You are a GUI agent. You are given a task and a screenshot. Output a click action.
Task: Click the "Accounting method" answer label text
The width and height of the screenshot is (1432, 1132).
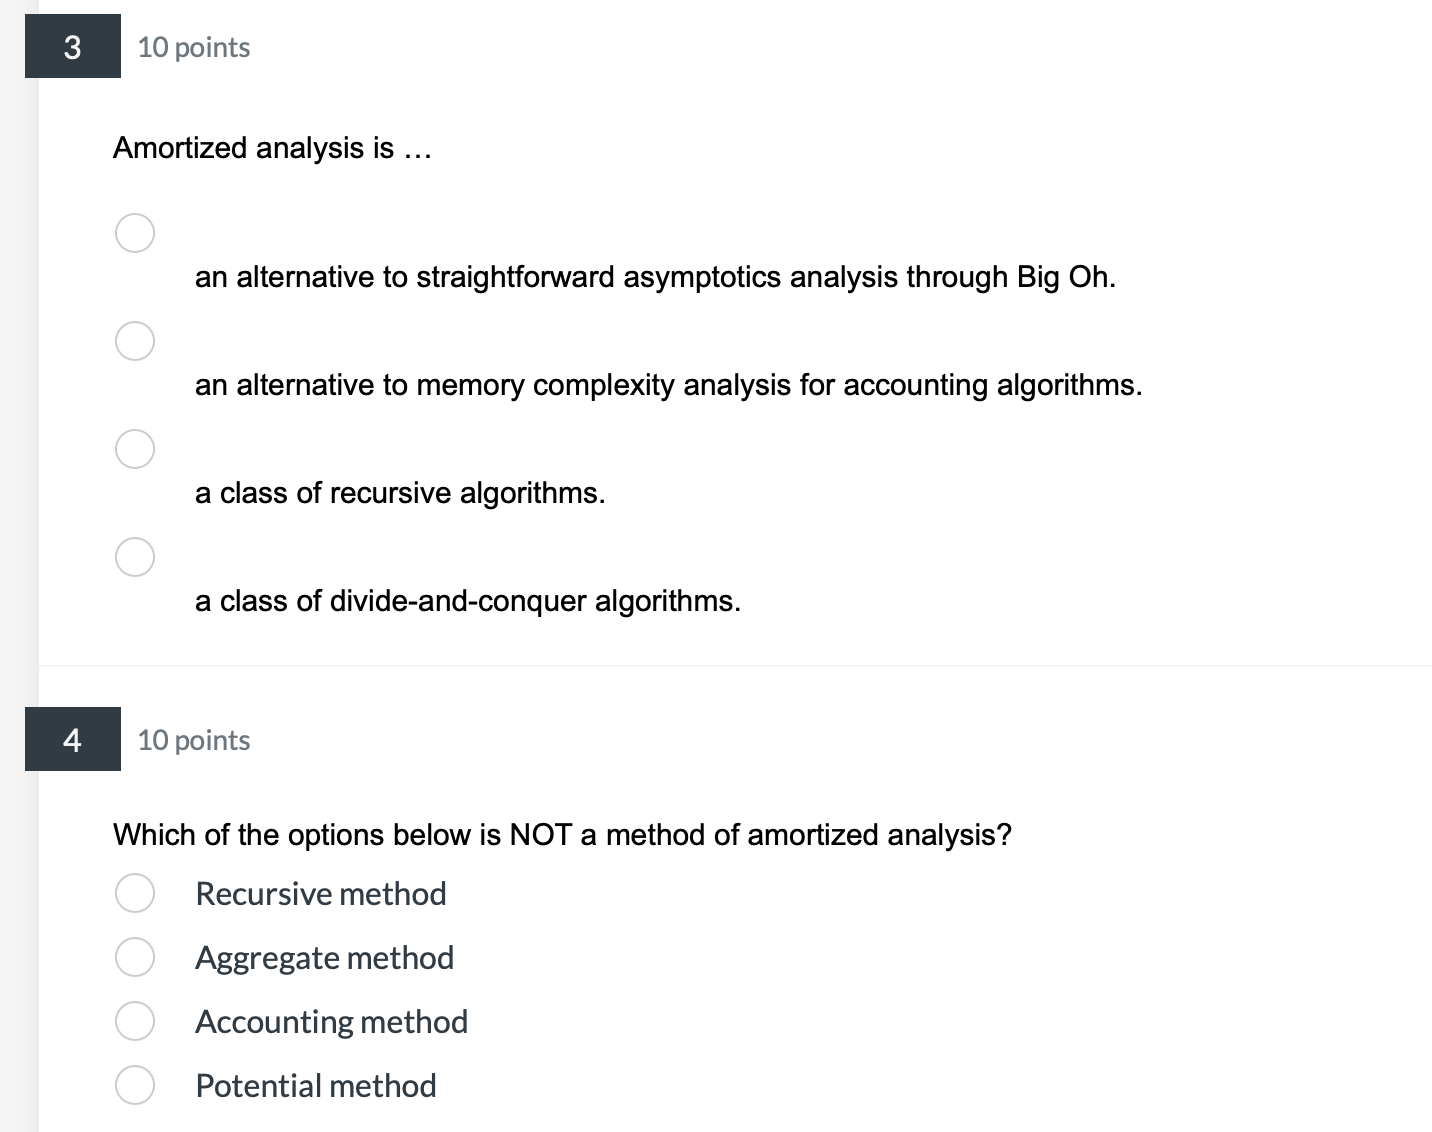click(x=332, y=1021)
